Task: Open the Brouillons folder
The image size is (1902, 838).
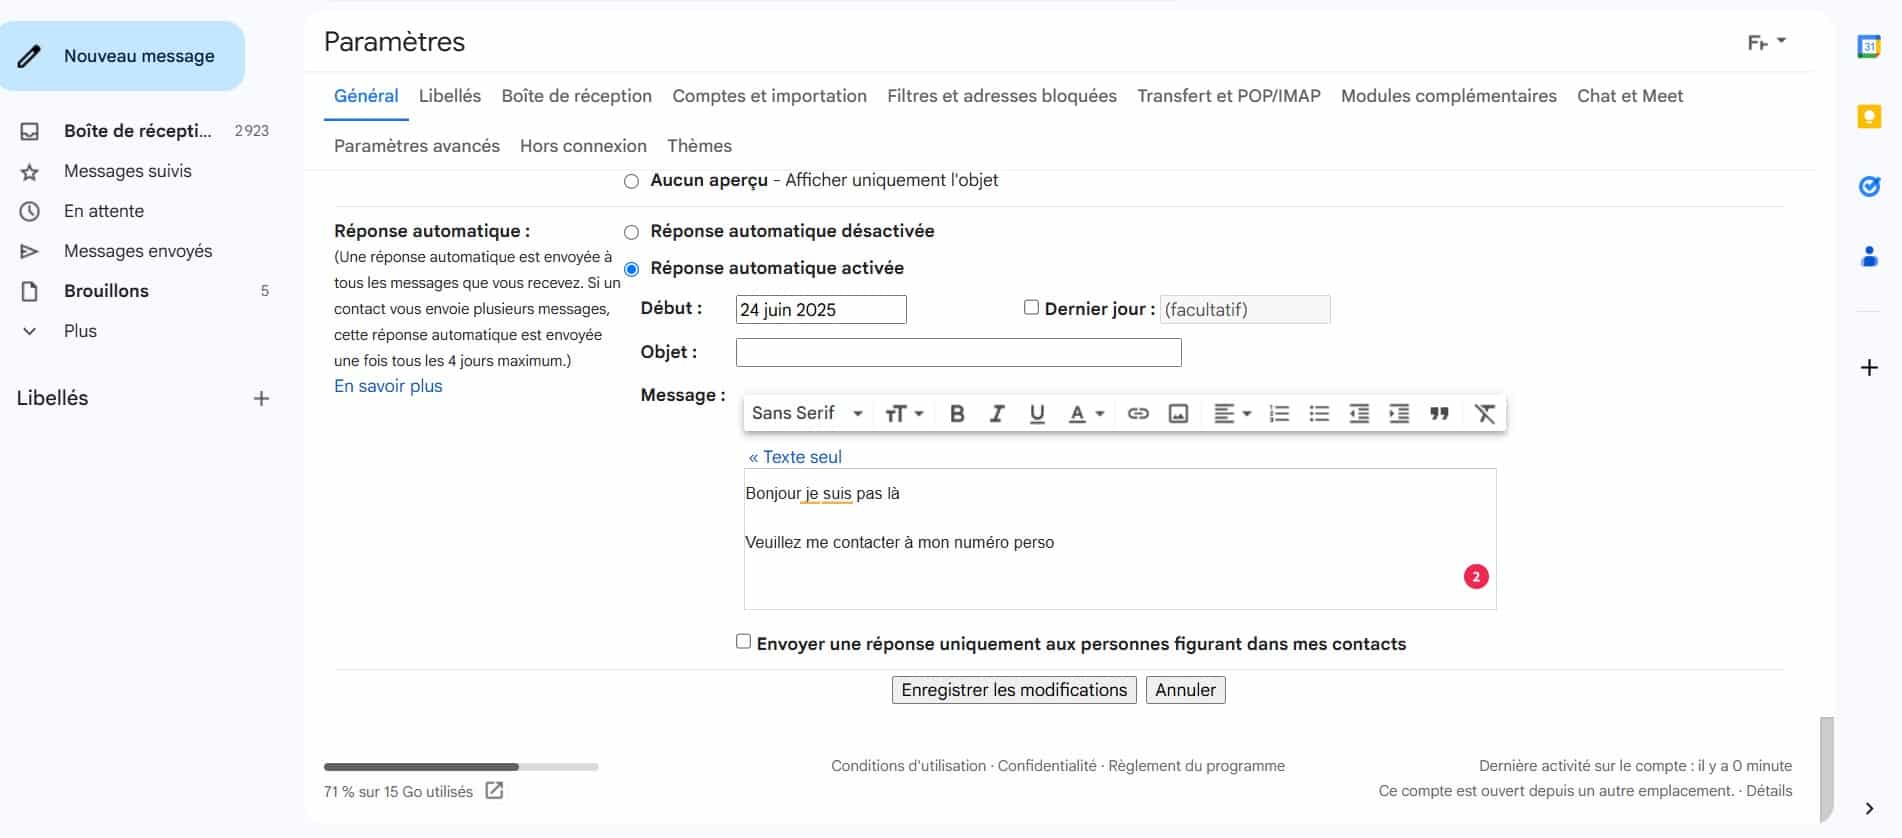Action: 106,291
